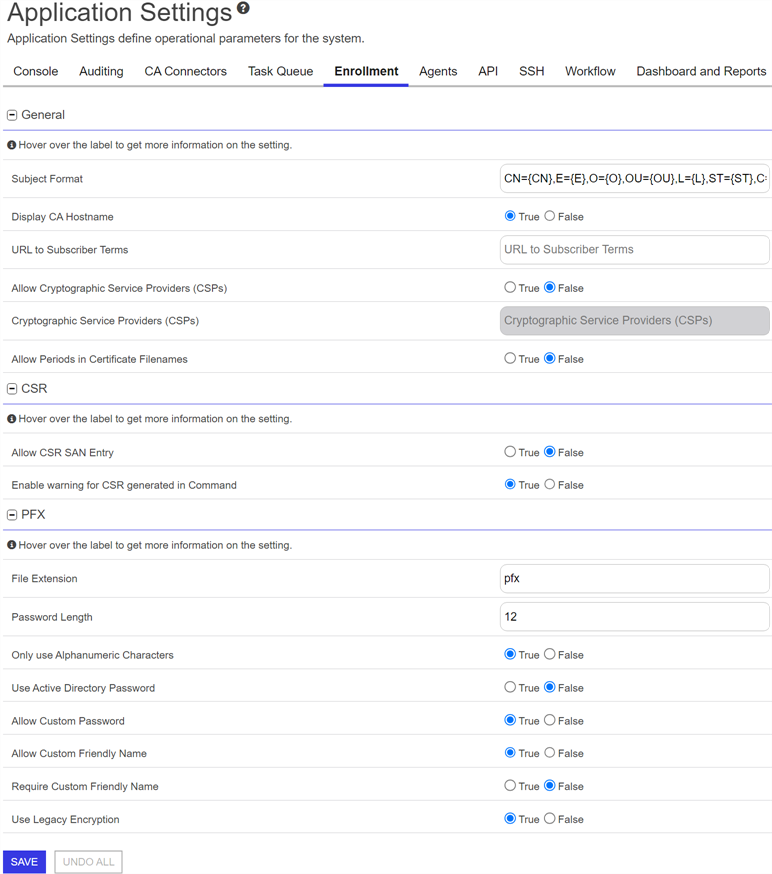The image size is (772, 874).
Task: Click the URL to Subscriber Terms field
Action: point(634,250)
